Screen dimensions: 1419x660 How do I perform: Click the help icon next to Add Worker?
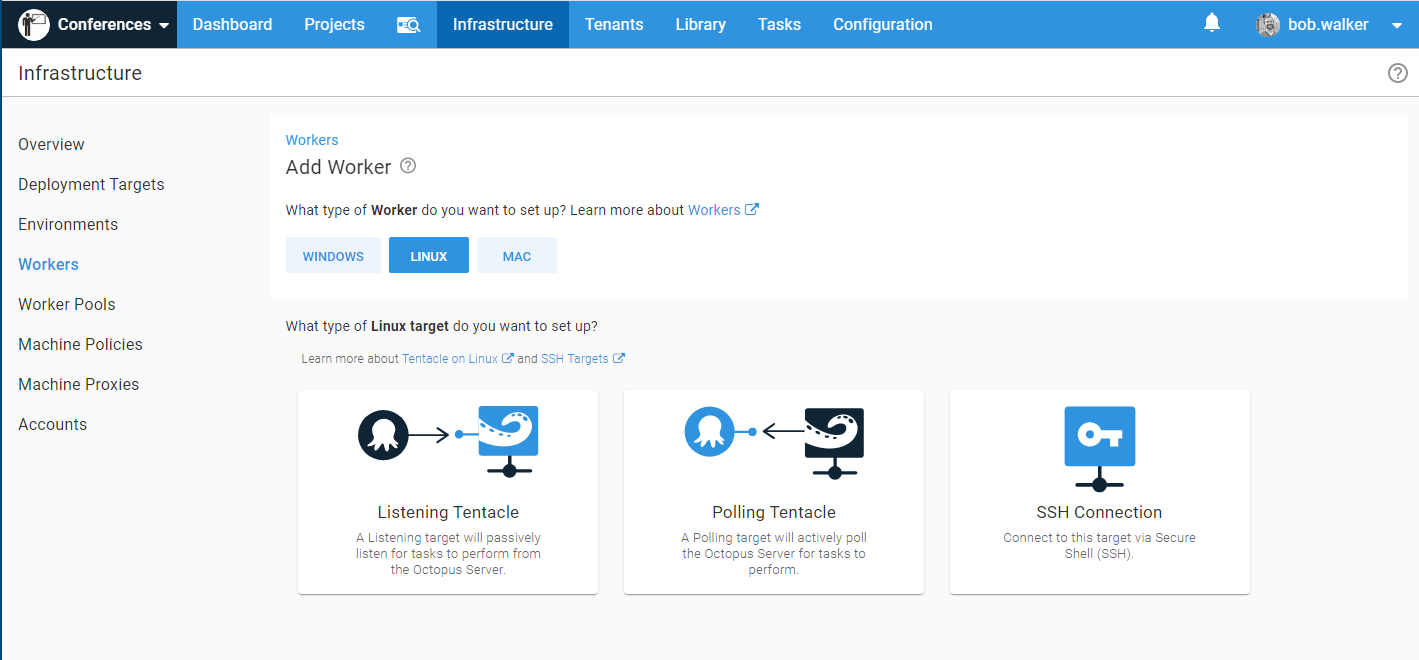pos(408,166)
